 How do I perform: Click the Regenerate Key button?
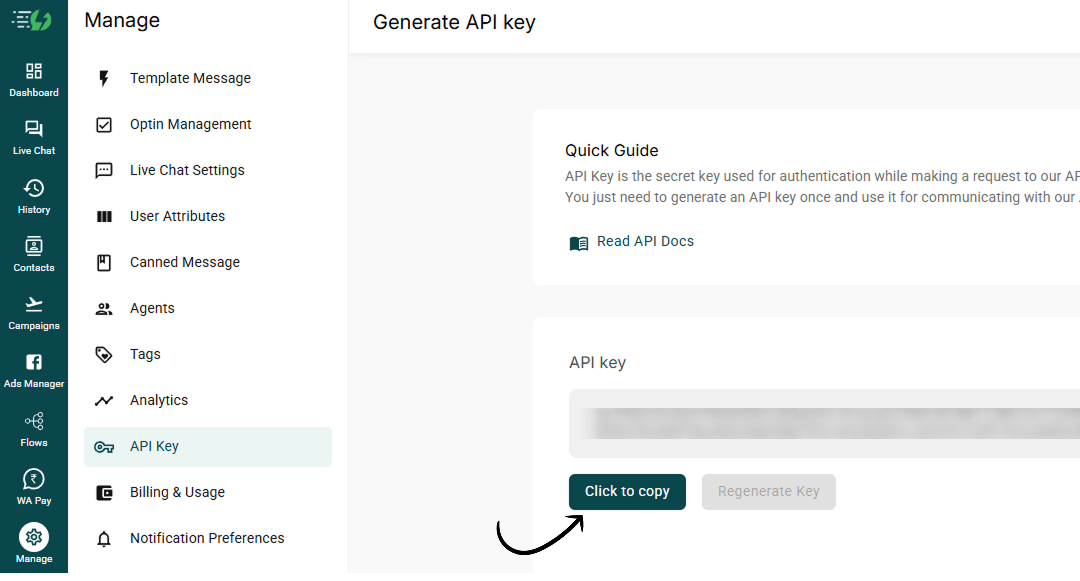768,492
